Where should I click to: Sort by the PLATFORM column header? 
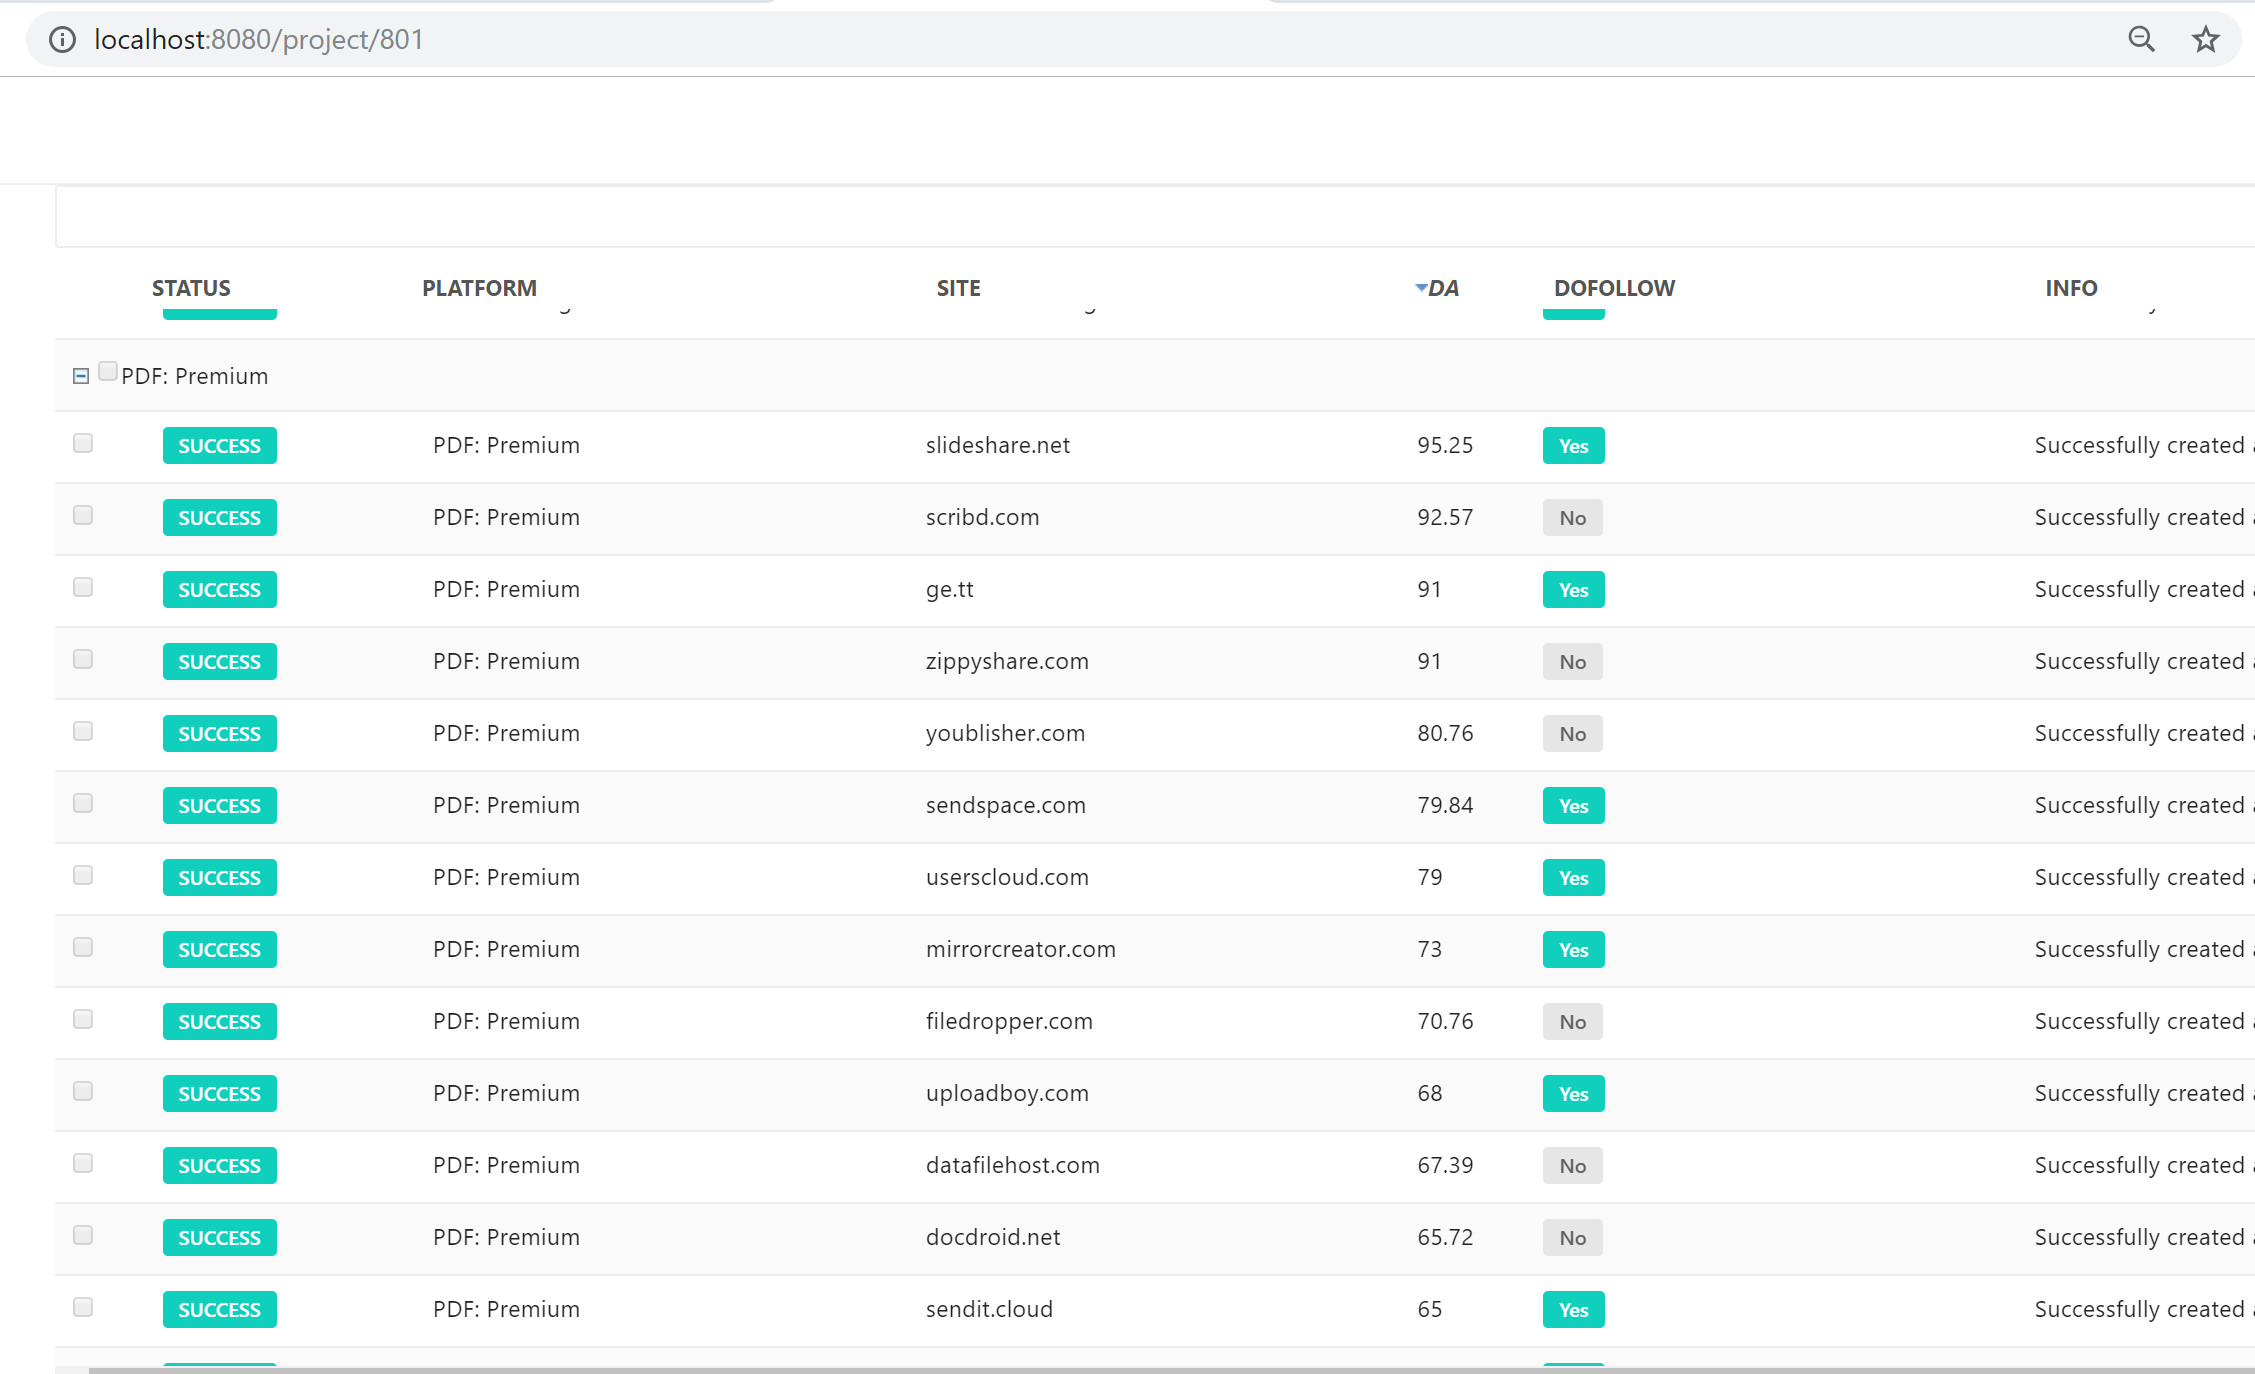click(479, 288)
